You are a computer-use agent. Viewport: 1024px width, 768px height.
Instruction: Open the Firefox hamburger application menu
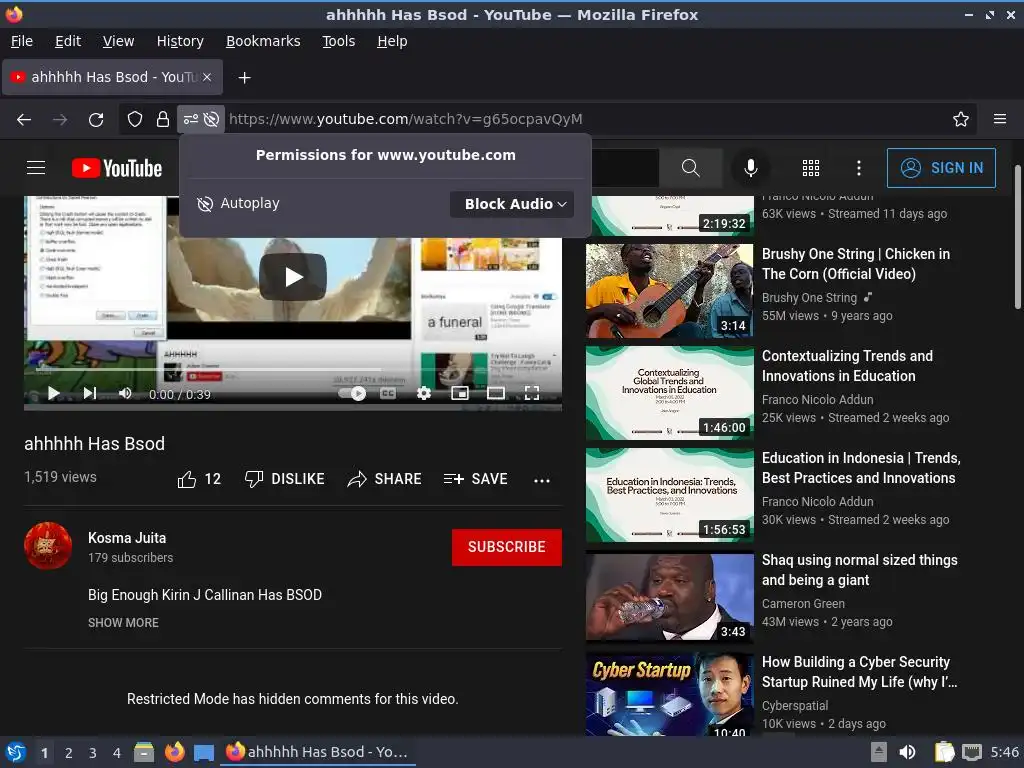[1000, 119]
